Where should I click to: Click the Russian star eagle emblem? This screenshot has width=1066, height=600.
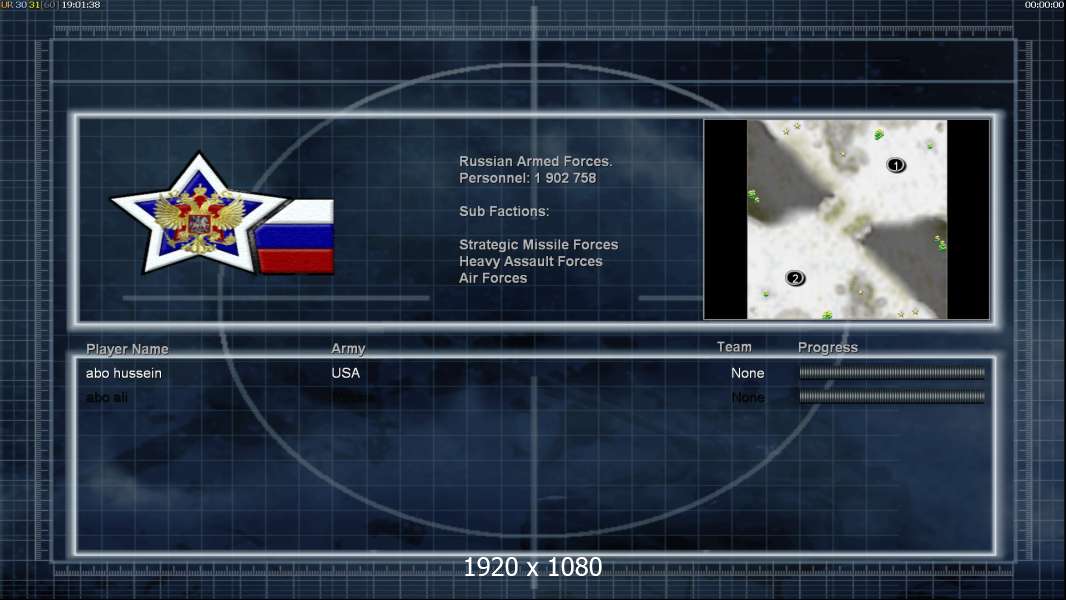coord(198,215)
